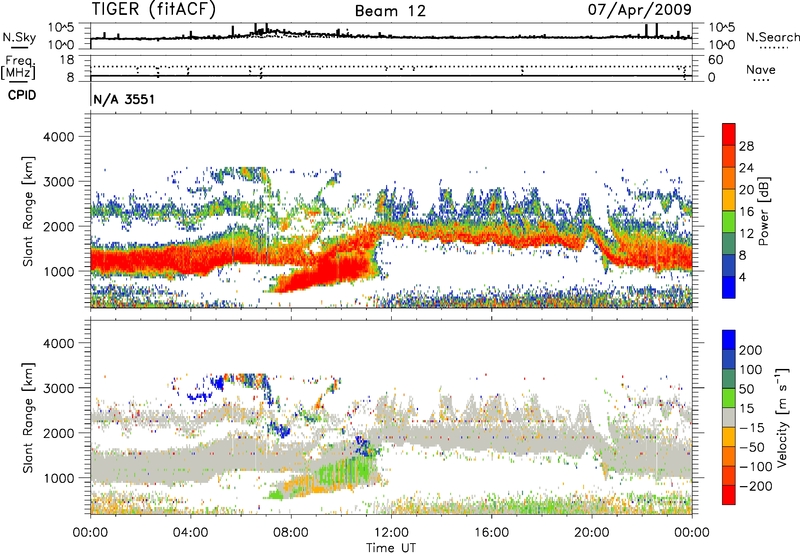This screenshot has width=800, height=554.
Task: Click the 1000 tick in the velocity panel
Action: click(x=58, y=478)
